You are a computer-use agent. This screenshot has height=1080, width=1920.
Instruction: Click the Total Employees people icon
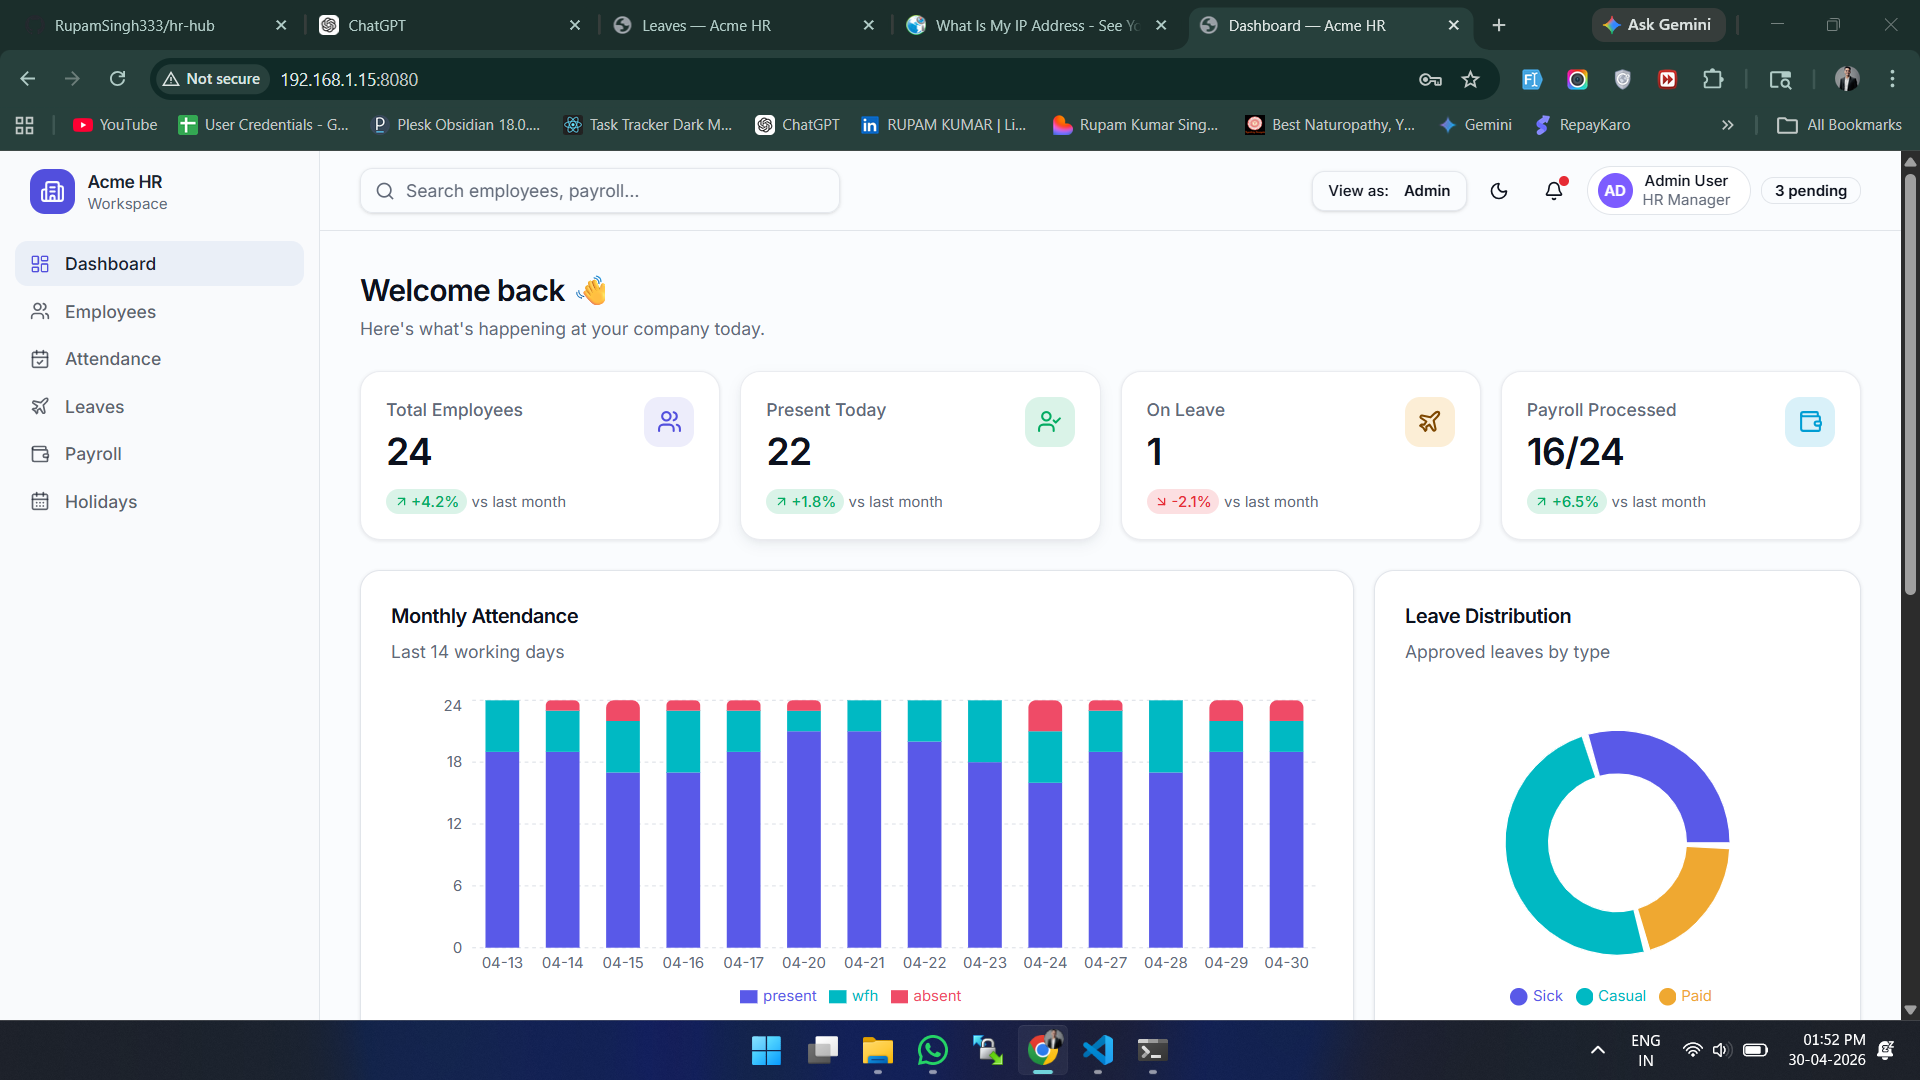pos(669,422)
